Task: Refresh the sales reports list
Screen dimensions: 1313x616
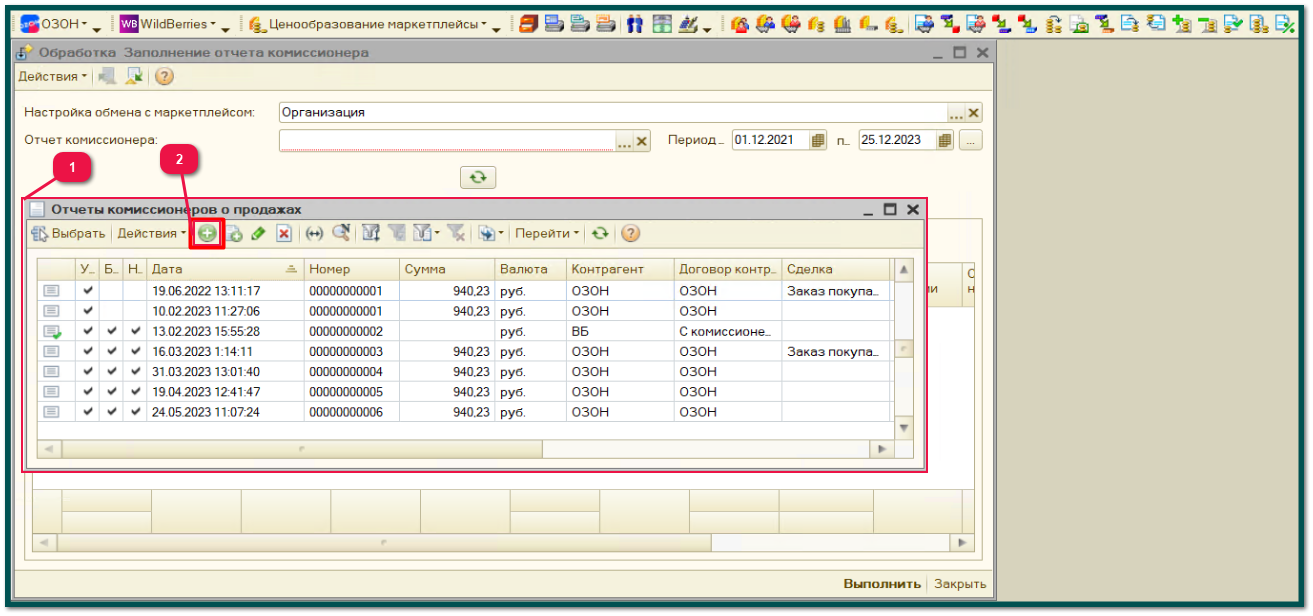Action: click(x=599, y=233)
